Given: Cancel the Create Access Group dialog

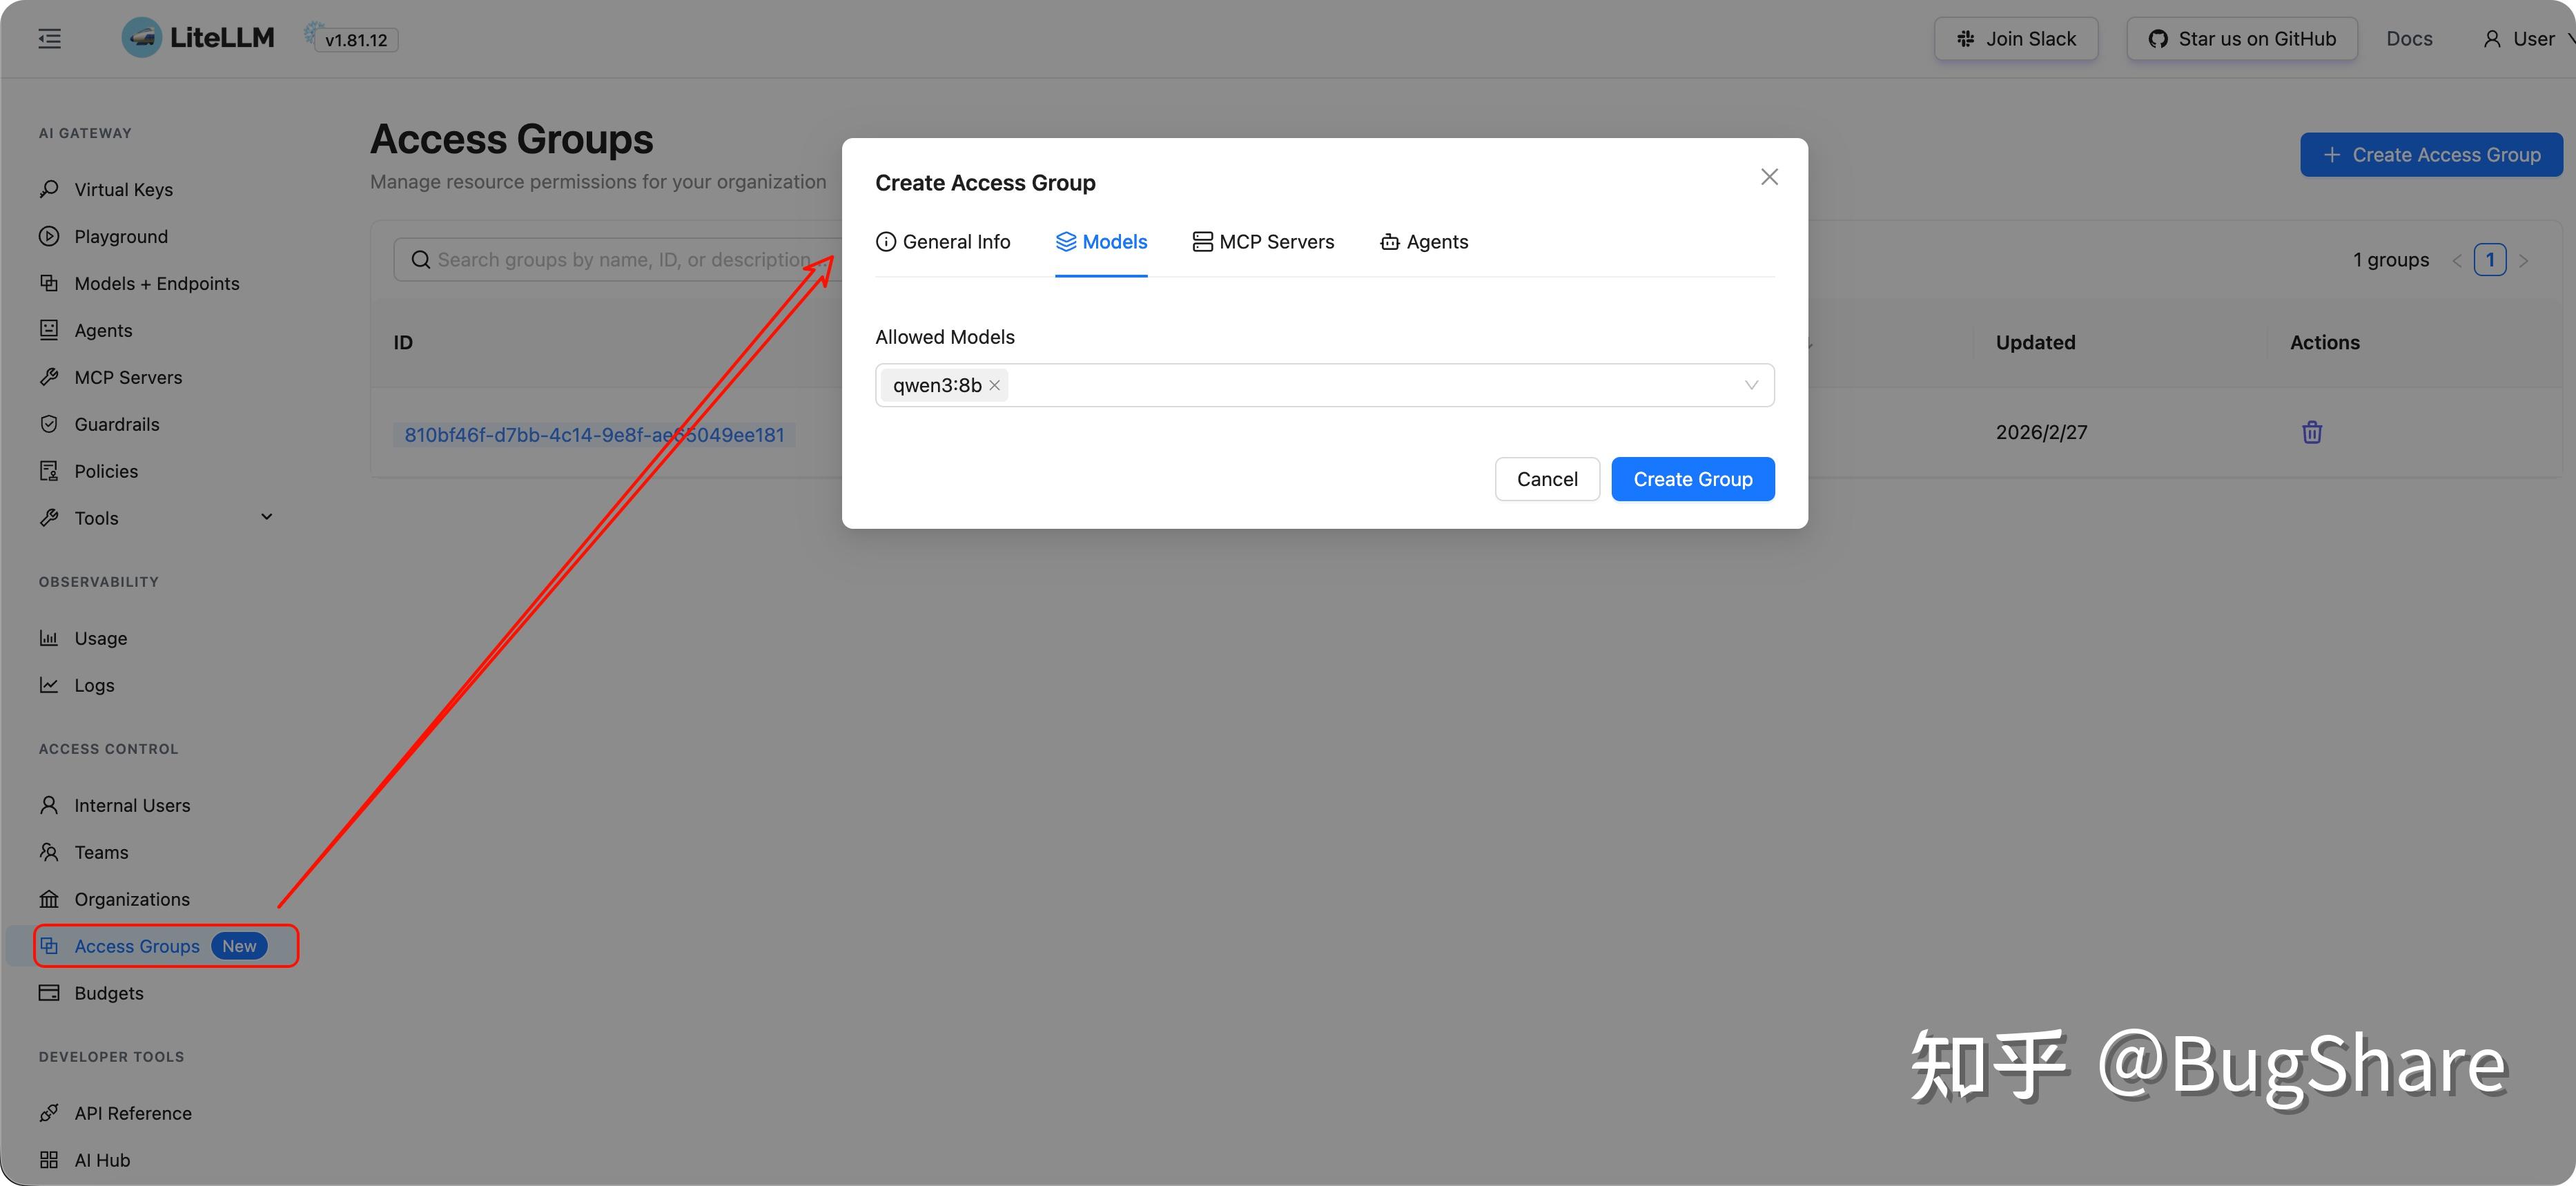Looking at the screenshot, I should pos(1547,479).
